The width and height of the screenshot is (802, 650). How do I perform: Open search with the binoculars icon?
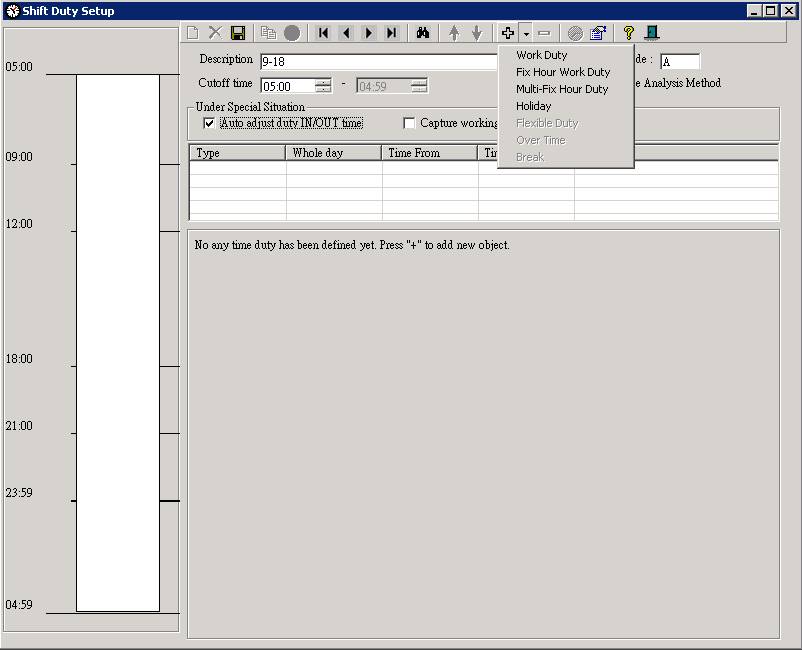pos(423,33)
